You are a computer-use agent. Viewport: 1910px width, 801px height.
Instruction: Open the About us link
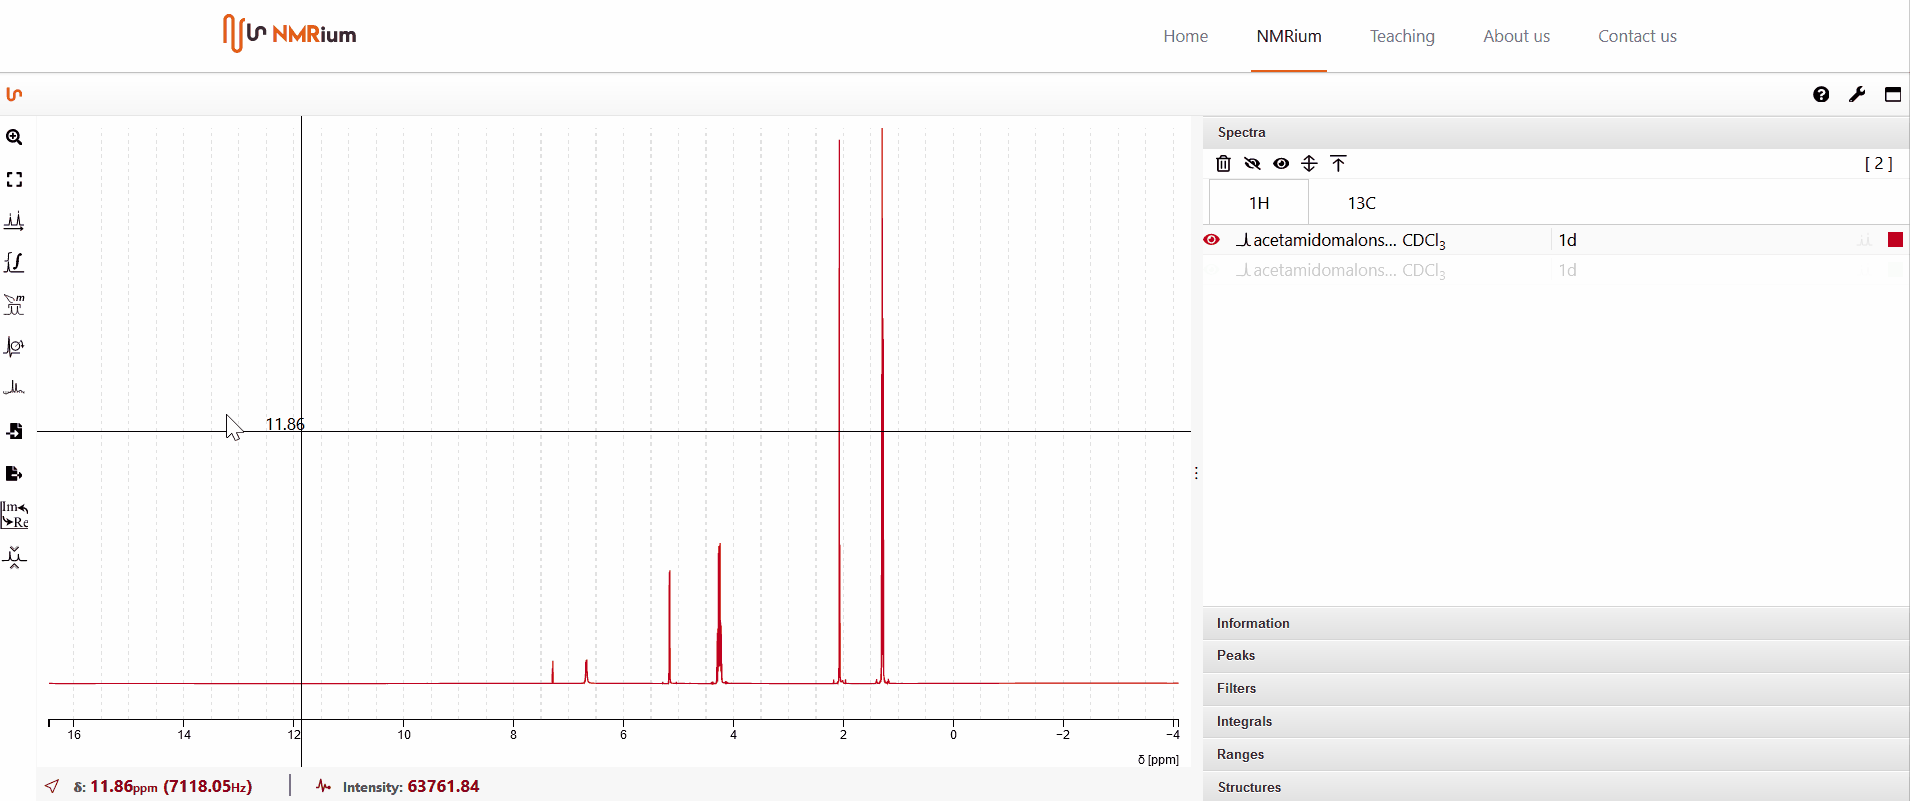click(1516, 36)
